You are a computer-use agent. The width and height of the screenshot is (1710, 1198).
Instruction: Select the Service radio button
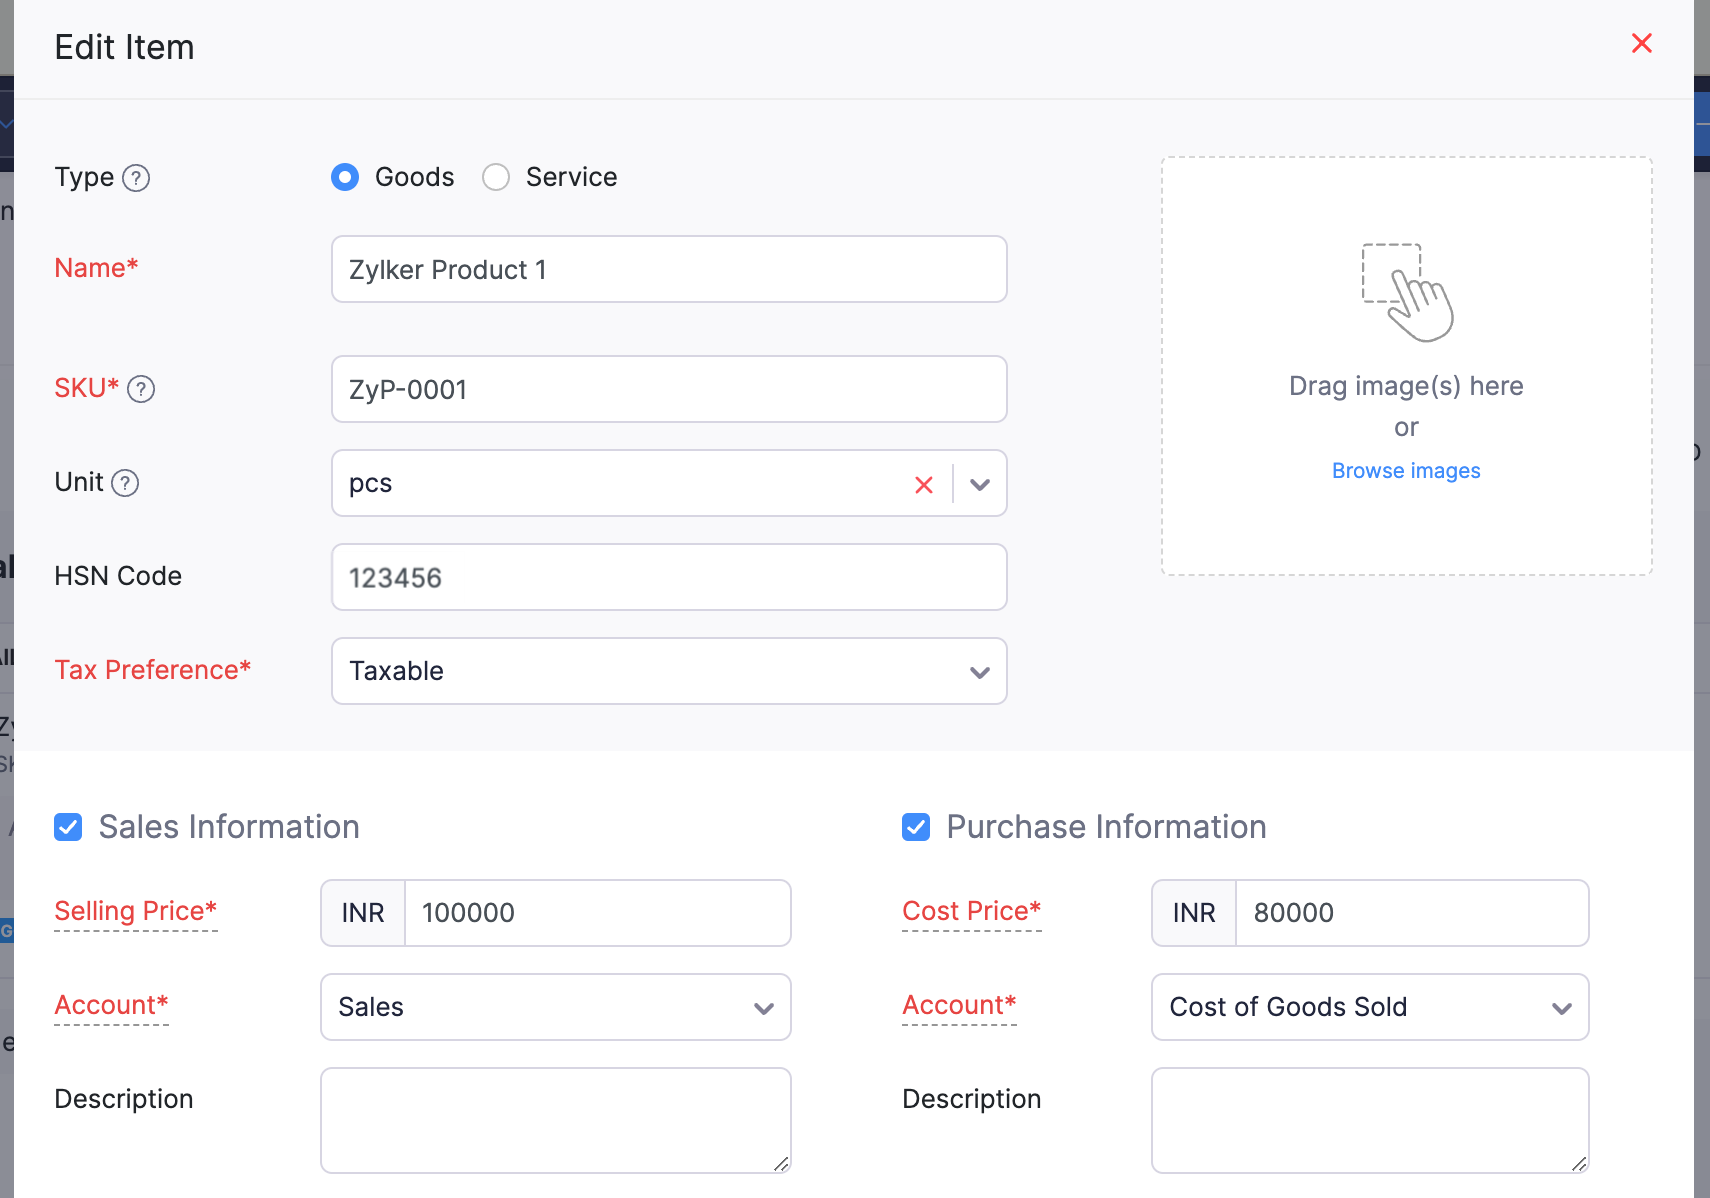click(497, 177)
